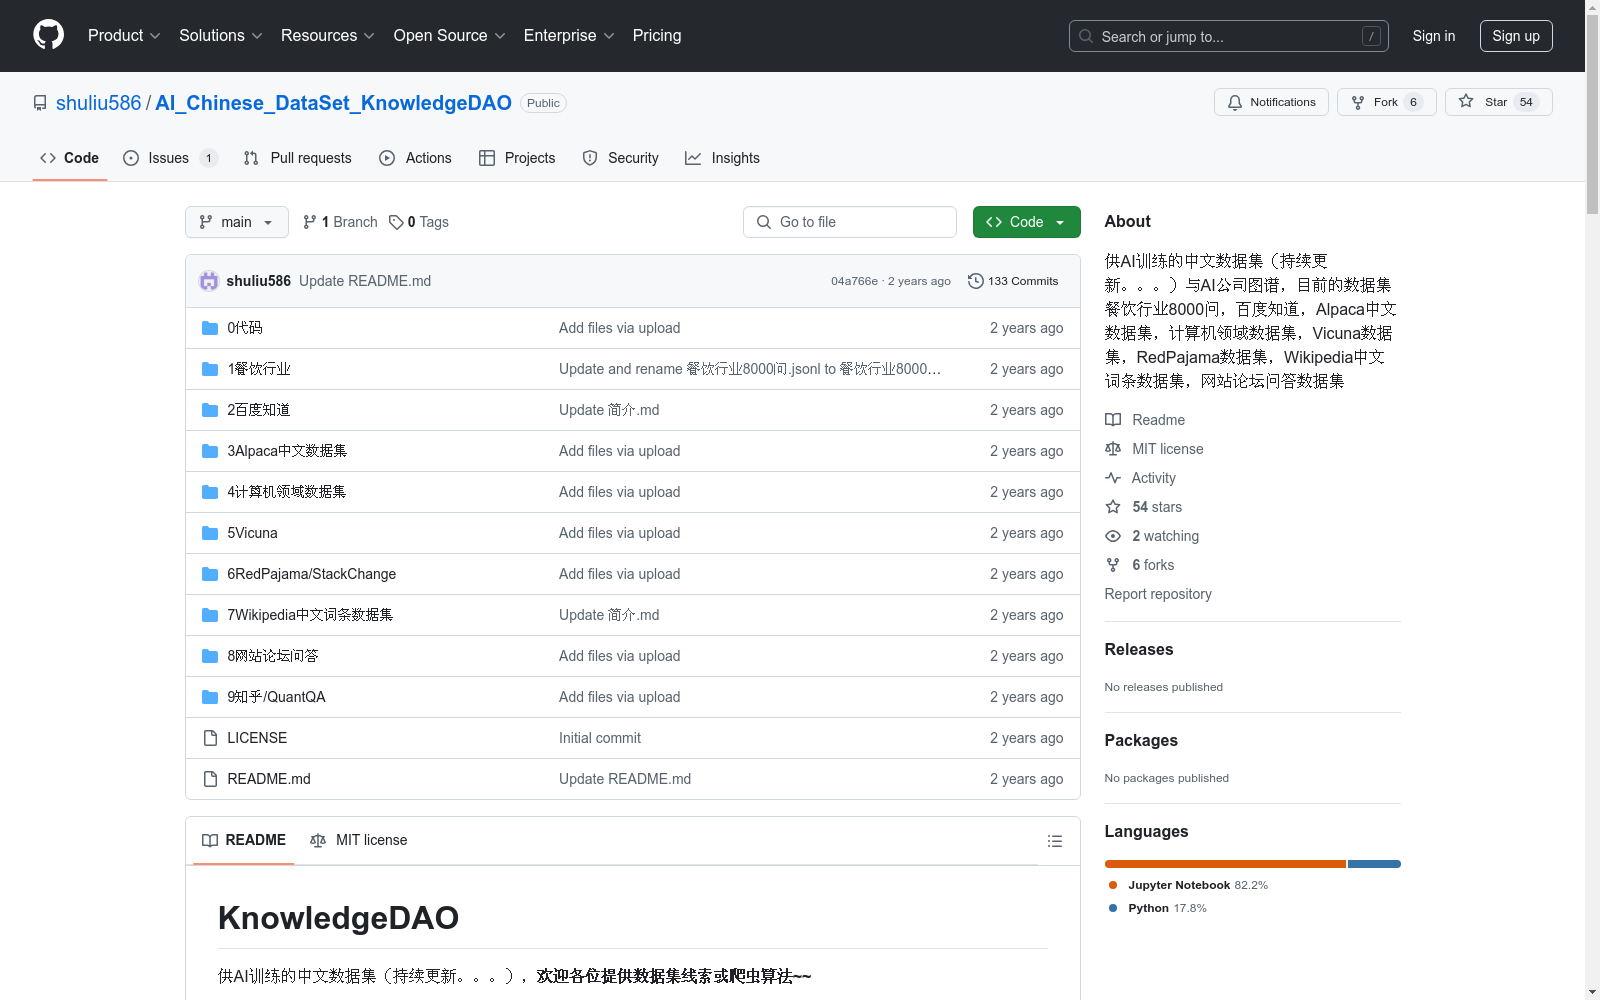Click the file icon next to LICENSE
Screen dimensions: 1600x1000
[x=210, y=738]
